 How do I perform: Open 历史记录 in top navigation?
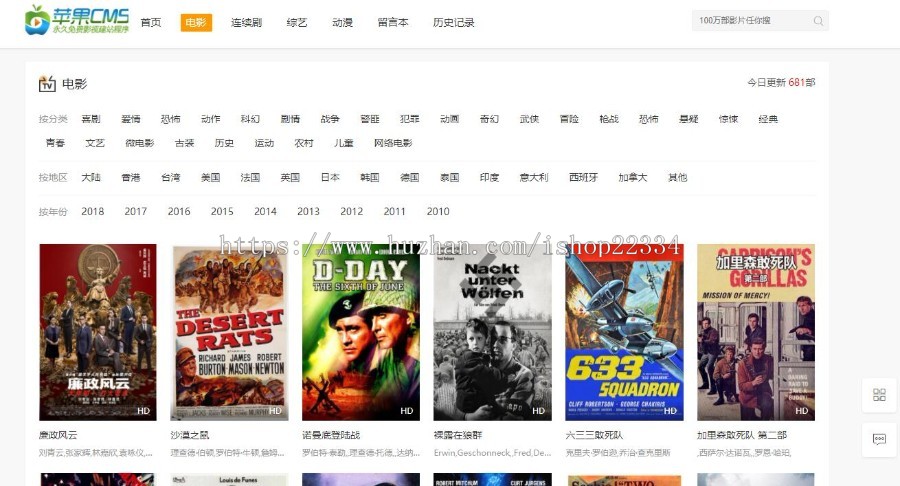coord(453,23)
